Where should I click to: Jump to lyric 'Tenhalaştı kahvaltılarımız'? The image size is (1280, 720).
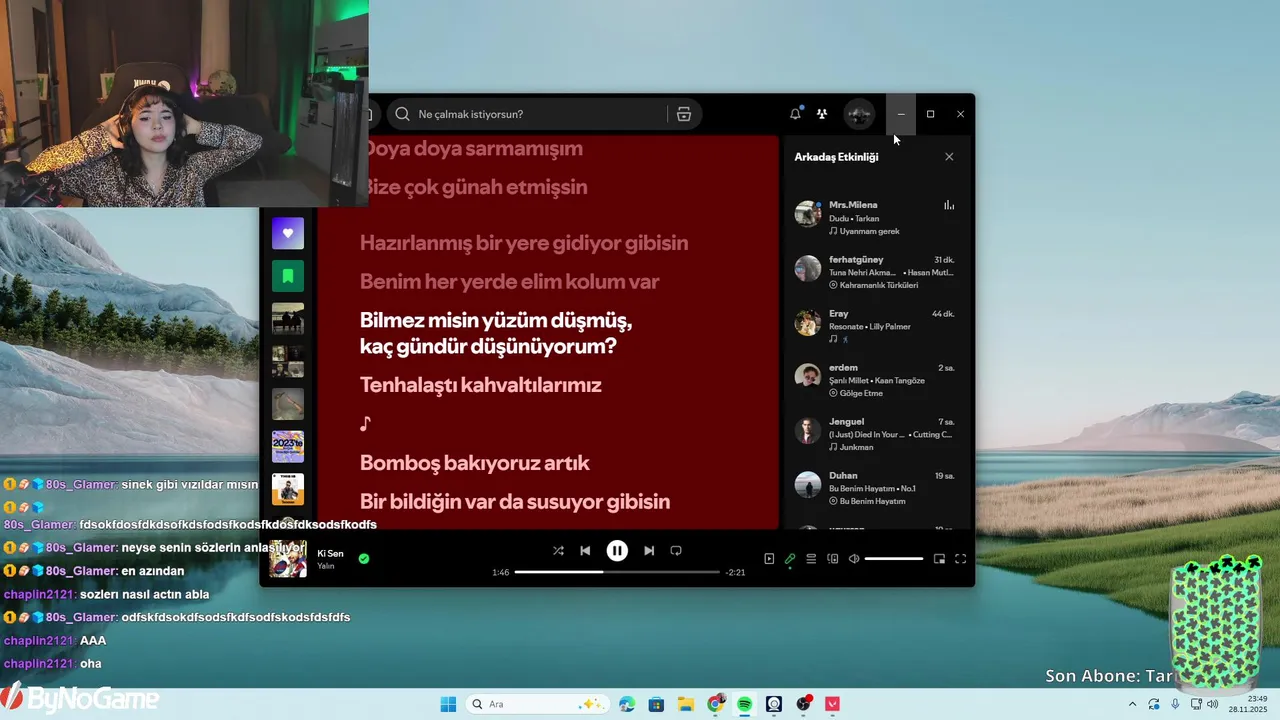coord(481,385)
